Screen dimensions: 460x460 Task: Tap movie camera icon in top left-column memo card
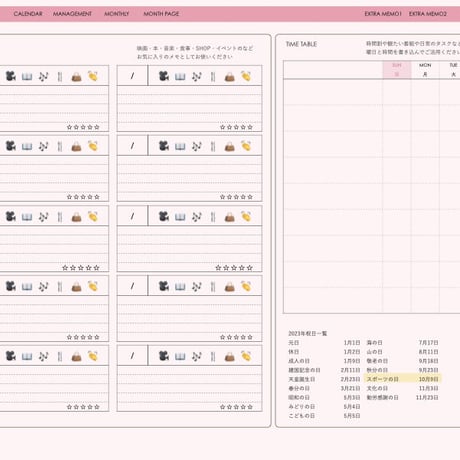click(11, 76)
